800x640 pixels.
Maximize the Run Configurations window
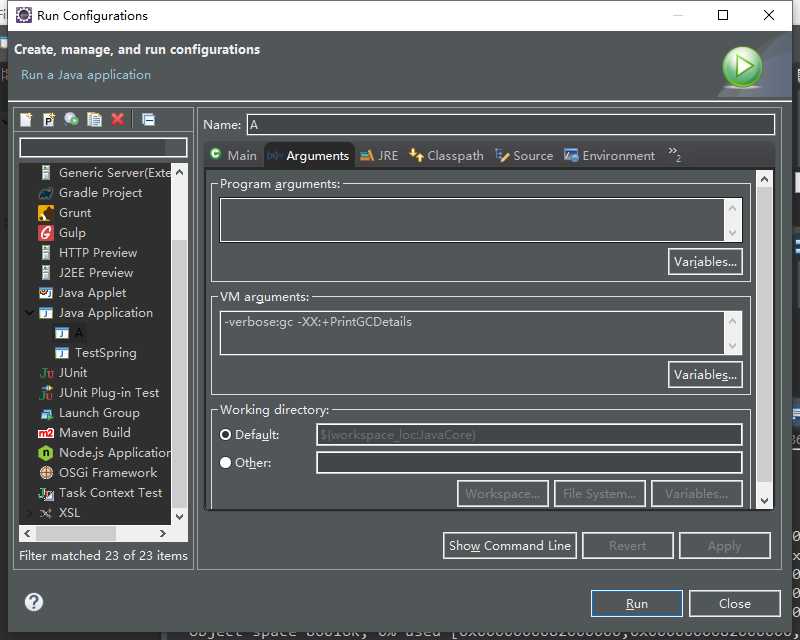723,15
